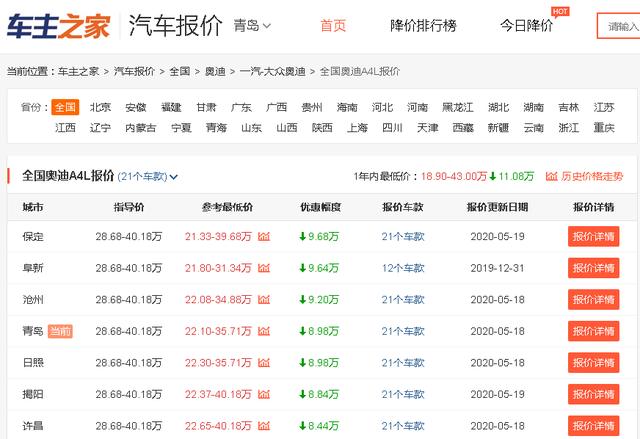The image size is (640, 439).
Task: Open 21个车款 link in 保定 row
Action: point(403,236)
